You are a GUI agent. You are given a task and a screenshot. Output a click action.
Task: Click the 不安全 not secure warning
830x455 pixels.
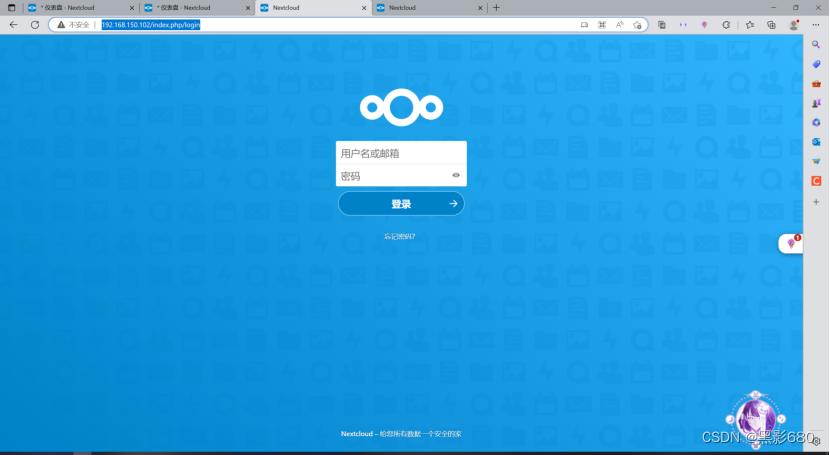pyautogui.click(x=74, y=25)
